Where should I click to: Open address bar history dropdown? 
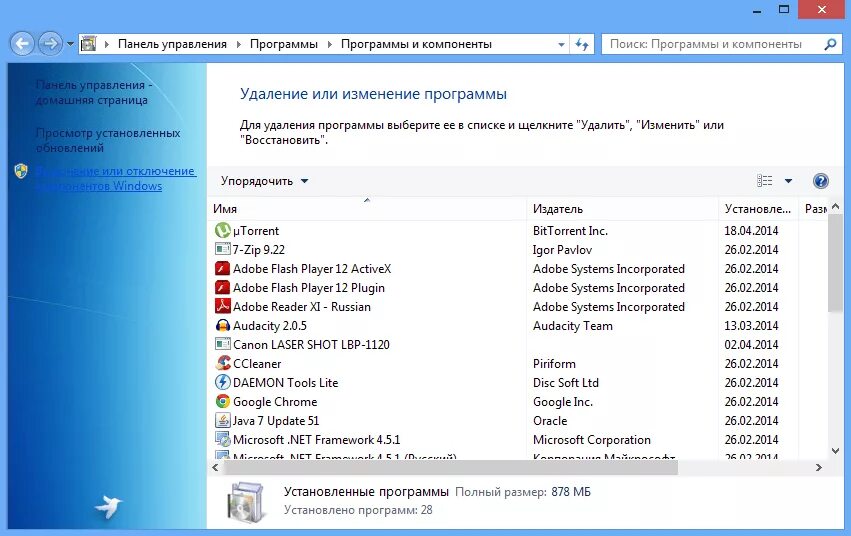[x=561, y=44]
